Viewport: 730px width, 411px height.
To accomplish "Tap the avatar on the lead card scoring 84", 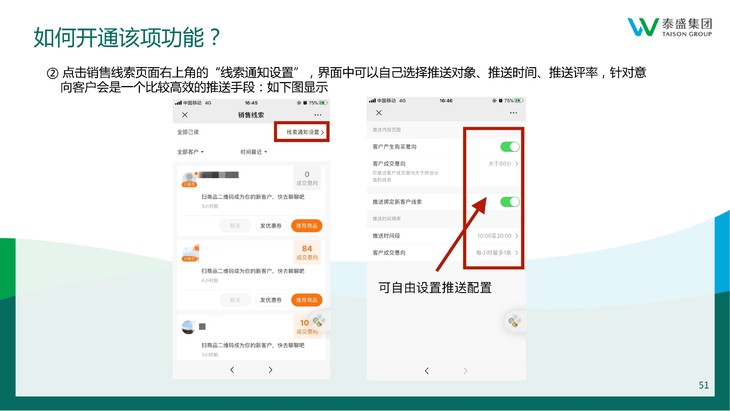I will [190, 254].
